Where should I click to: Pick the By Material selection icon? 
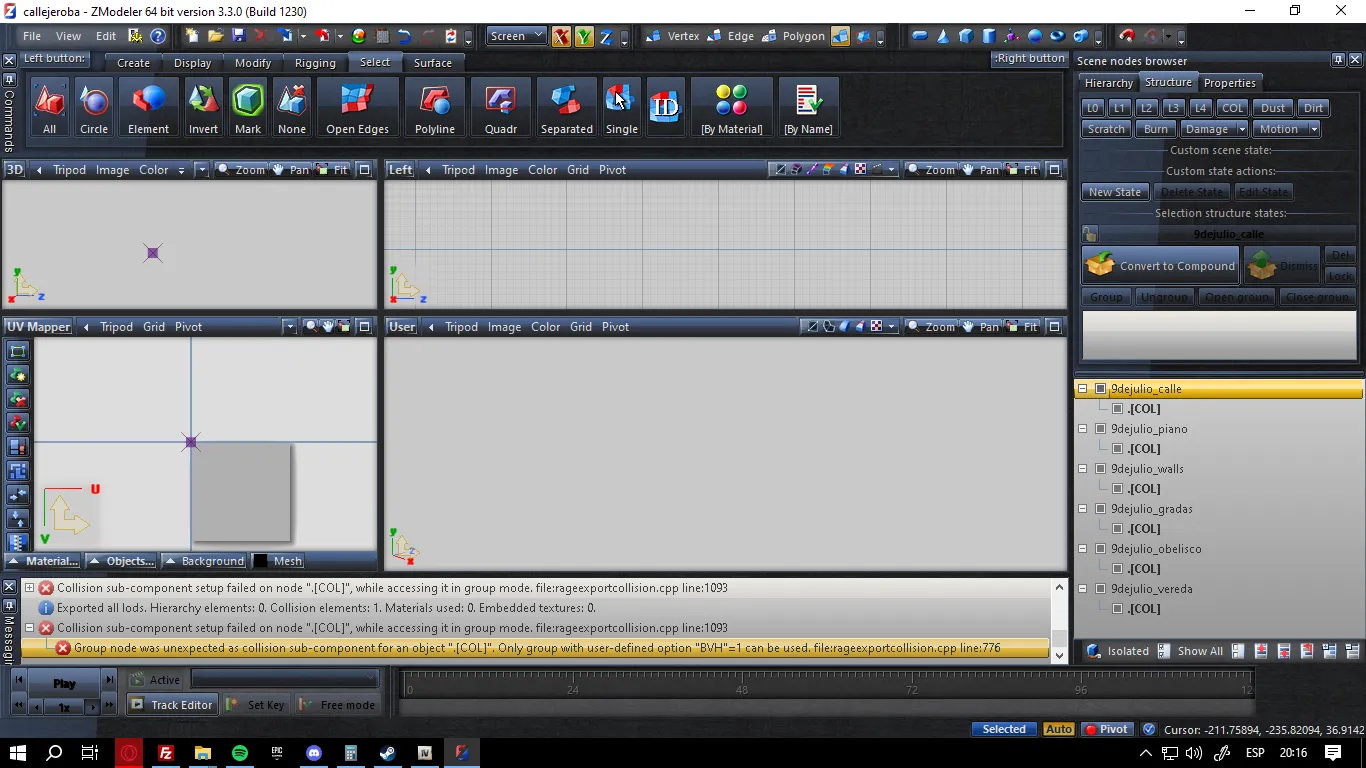pos(731,107)
